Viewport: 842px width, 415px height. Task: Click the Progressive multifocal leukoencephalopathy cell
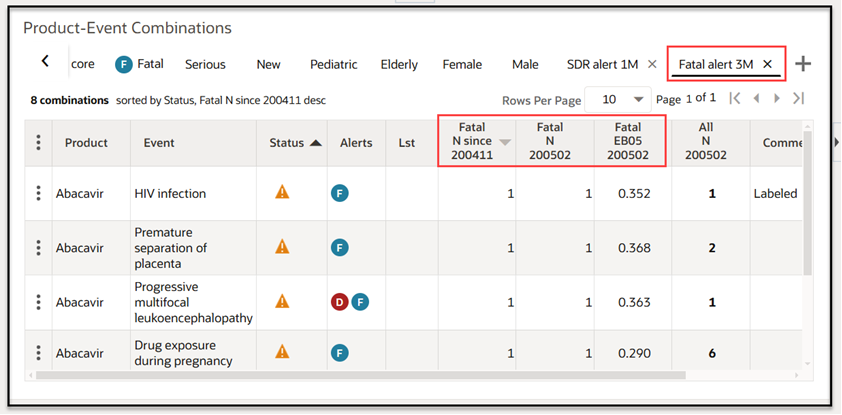coord(193,302)
